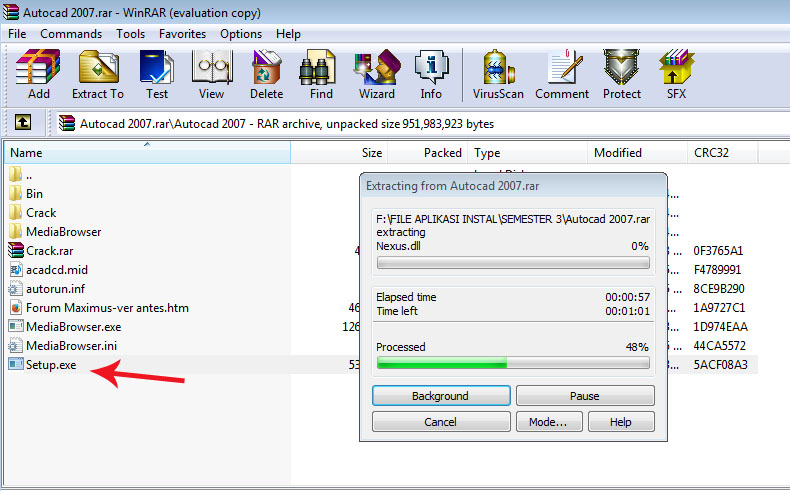Cancel the extraction
790x491 pixels.
[441, 422]
